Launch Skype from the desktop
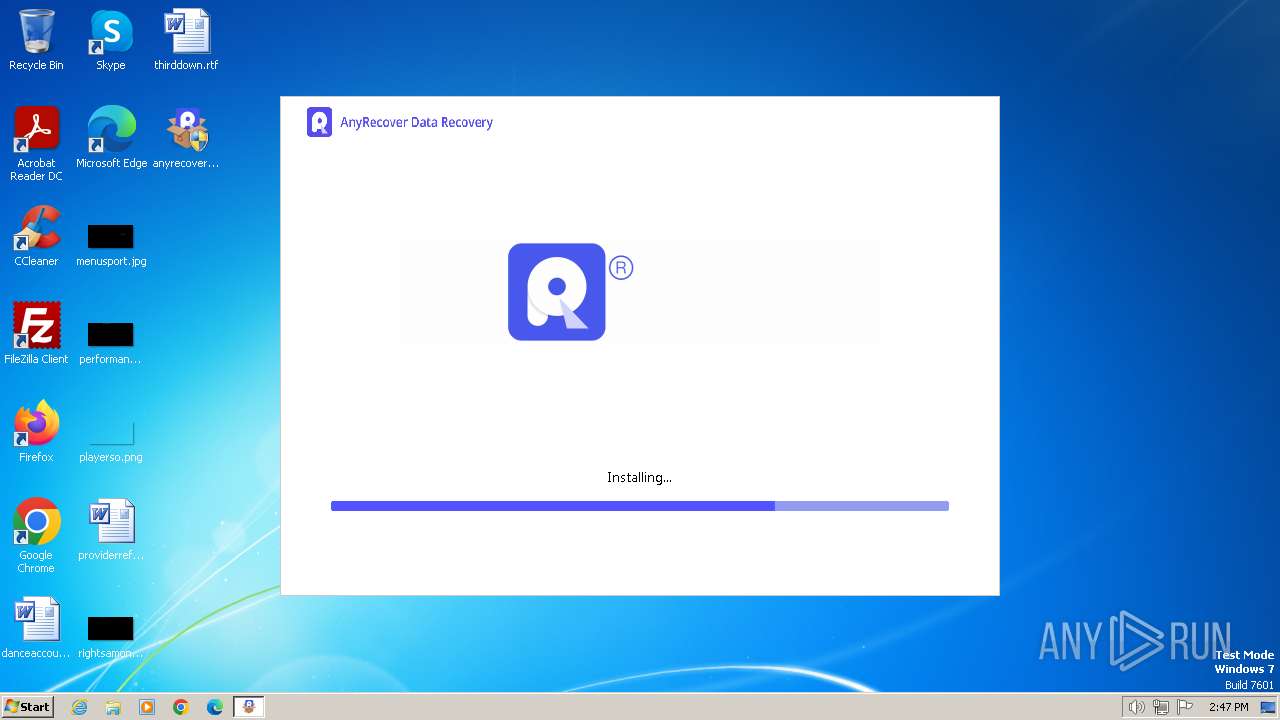 tap(111, 40)
